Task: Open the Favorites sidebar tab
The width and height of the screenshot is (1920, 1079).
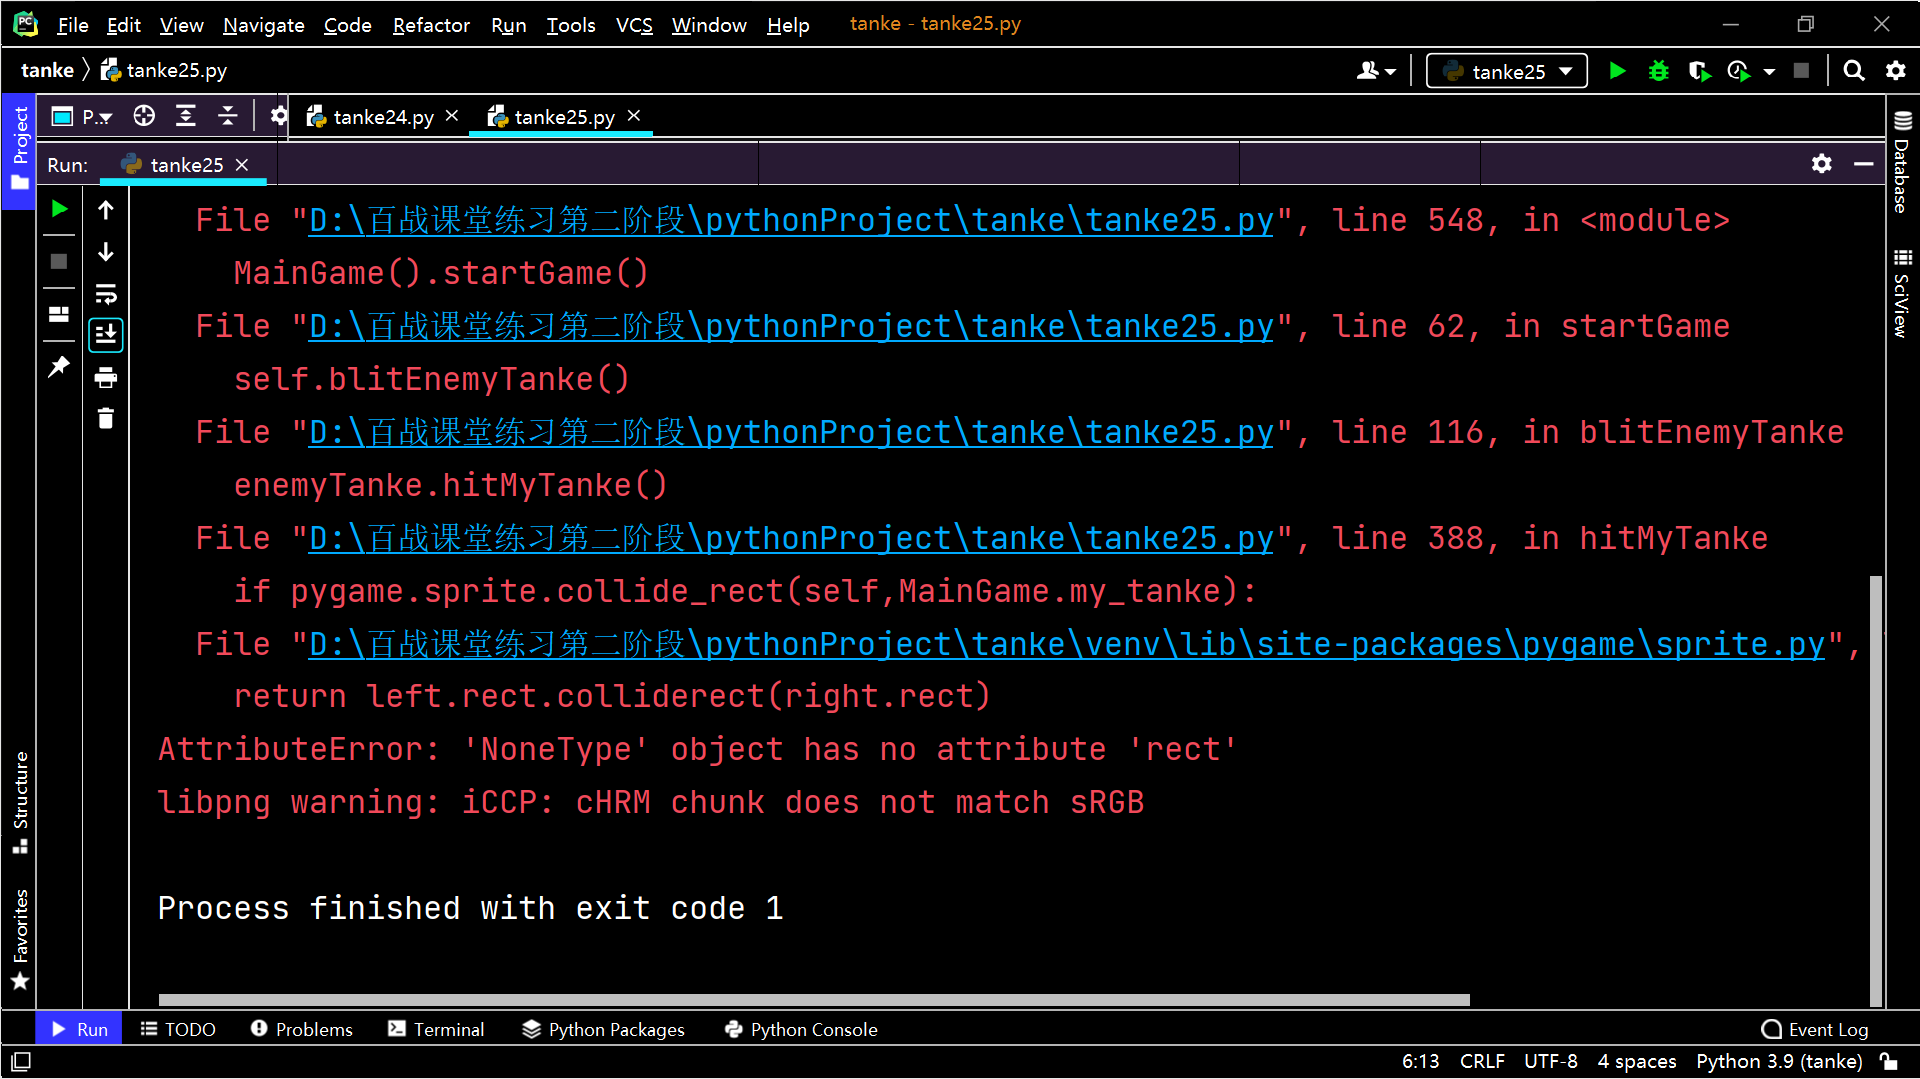Action: [x=20, y=938]
